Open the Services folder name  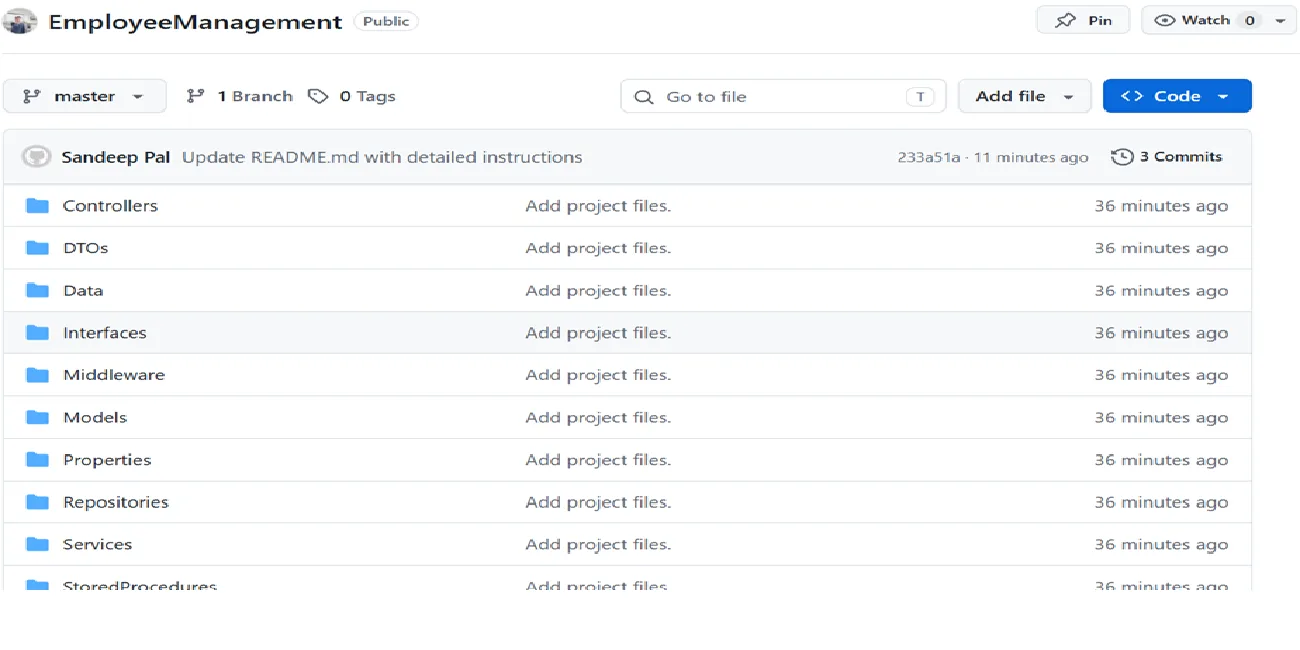(x=98, y=544)
